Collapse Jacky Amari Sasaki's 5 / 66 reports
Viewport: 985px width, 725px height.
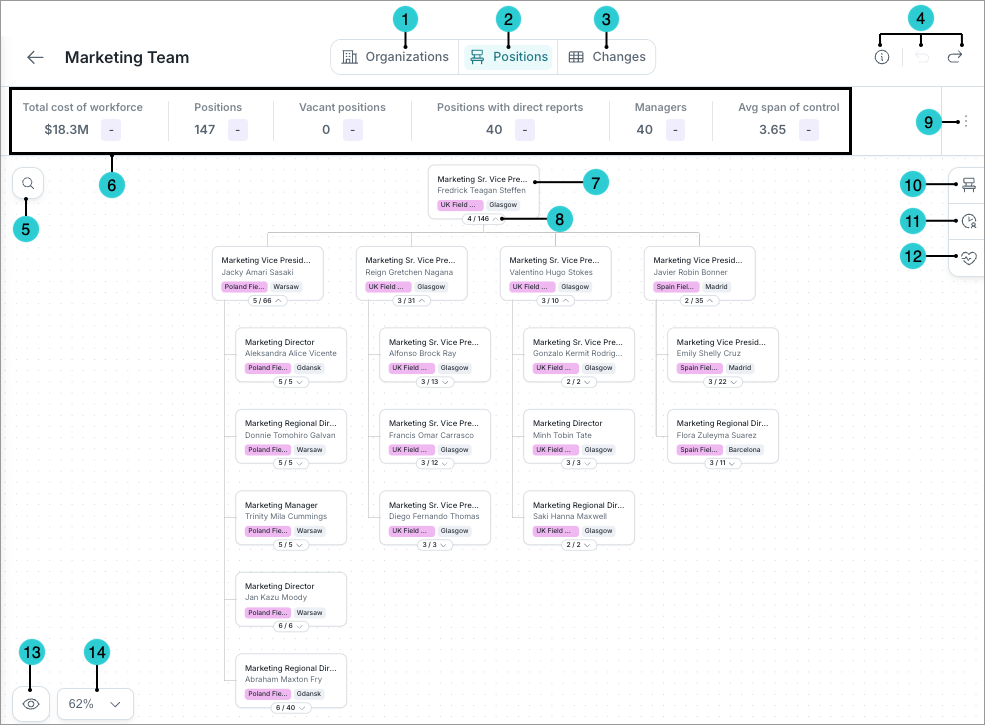tap(268, 300)
